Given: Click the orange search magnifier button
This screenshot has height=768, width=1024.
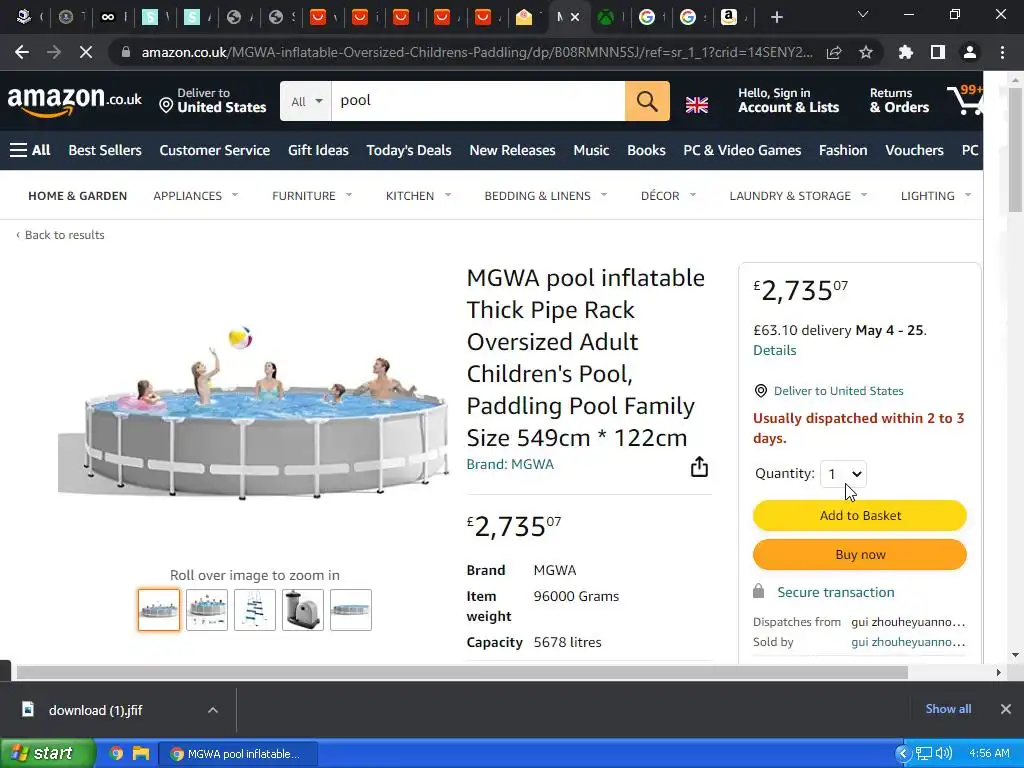Looking at the screenshot, I should coord(647,101).
